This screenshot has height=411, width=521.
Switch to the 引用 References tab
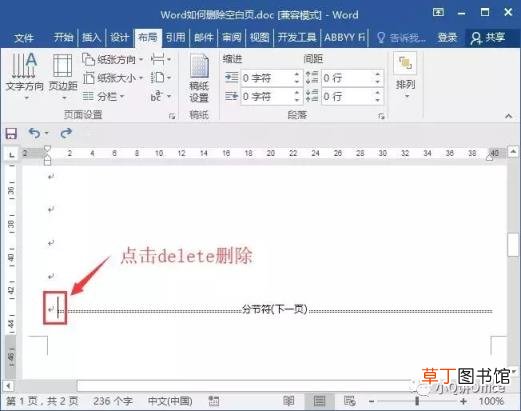click(x=176, y=37)
